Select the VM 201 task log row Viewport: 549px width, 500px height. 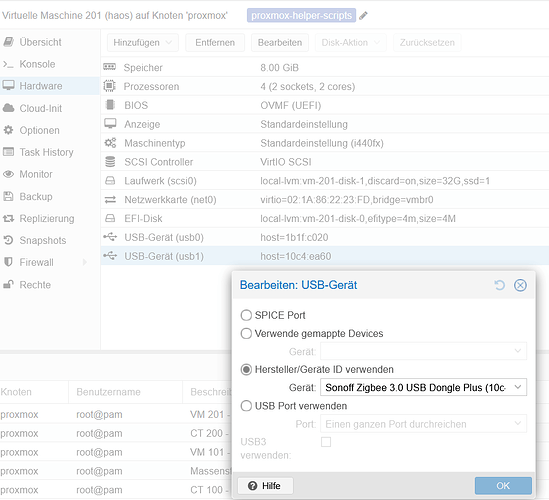pyautogui.click(x=116, y=415)
